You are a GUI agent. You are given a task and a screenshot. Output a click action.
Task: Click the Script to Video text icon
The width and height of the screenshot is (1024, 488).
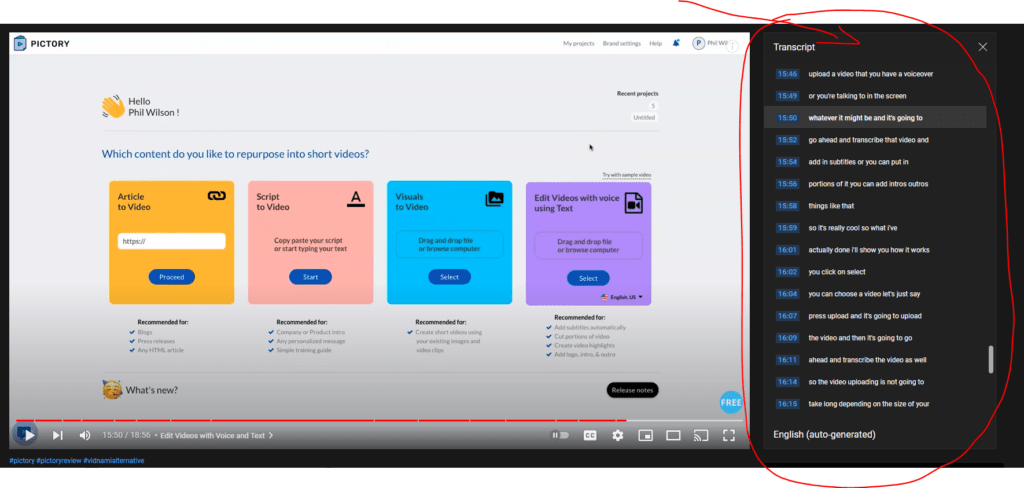click(x=355, y=199)
